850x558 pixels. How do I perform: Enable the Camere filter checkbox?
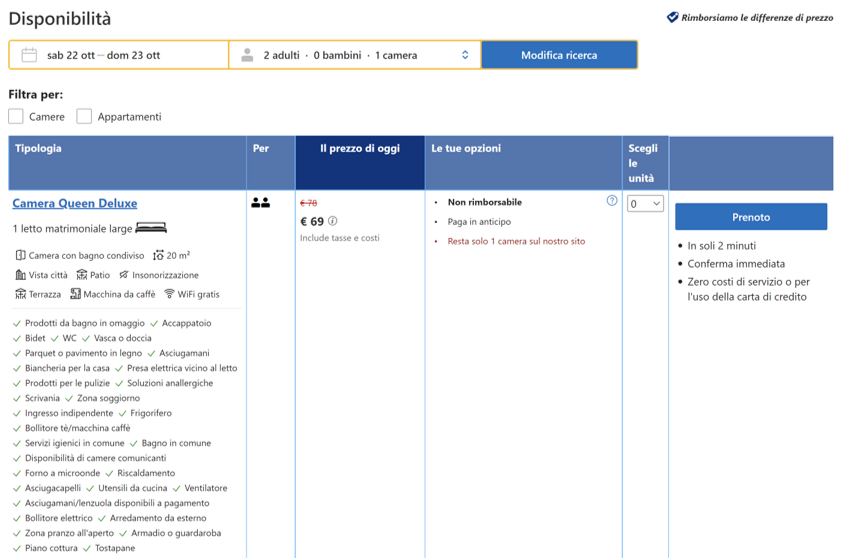coord(16,116)
